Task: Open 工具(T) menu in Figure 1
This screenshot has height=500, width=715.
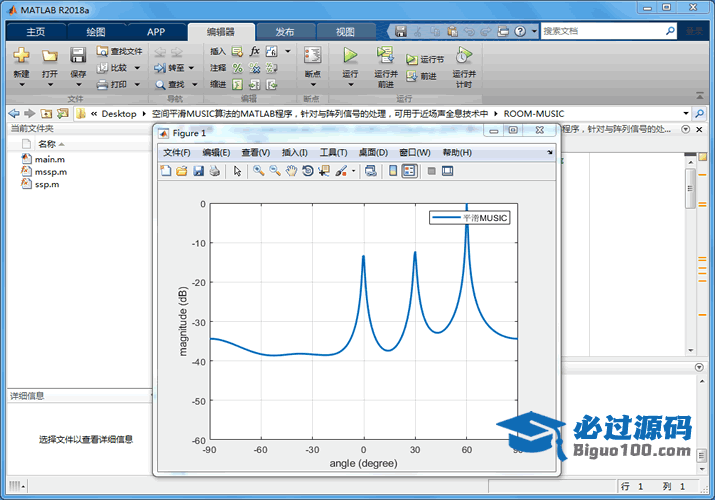Action: pos(333,153)
